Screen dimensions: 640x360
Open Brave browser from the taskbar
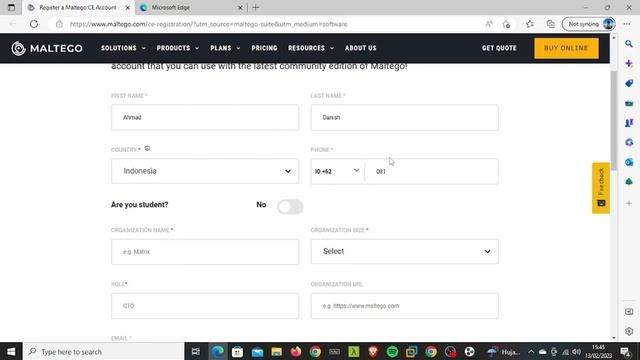[373, 351]
